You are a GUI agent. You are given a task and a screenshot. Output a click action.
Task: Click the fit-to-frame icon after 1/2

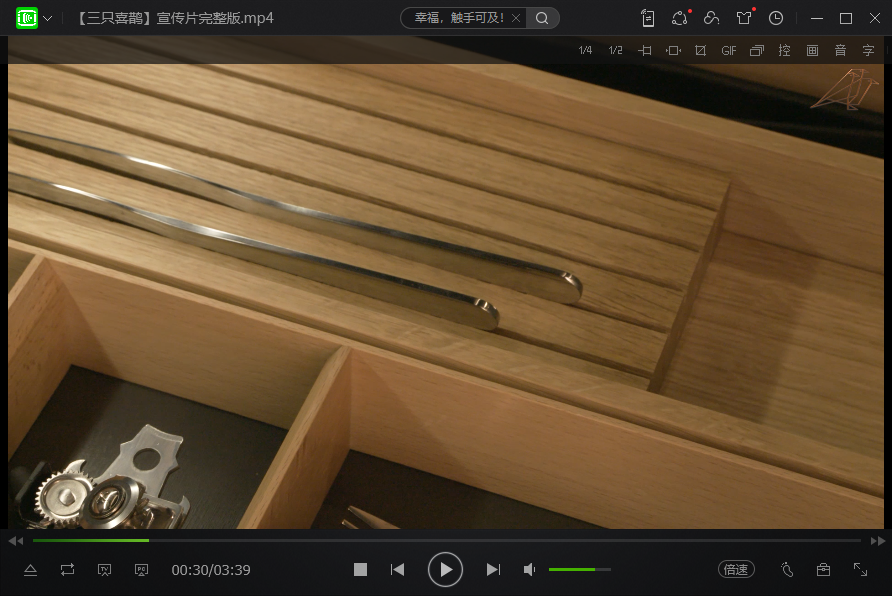coord(645,51)
